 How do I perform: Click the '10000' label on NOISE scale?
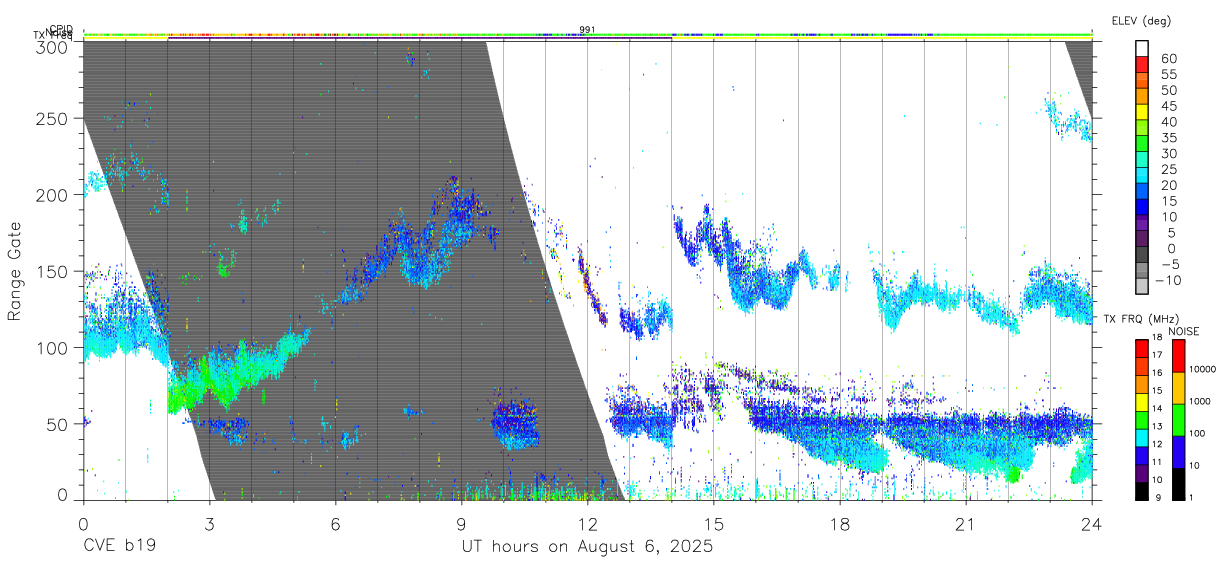(x=1203, y=369)
